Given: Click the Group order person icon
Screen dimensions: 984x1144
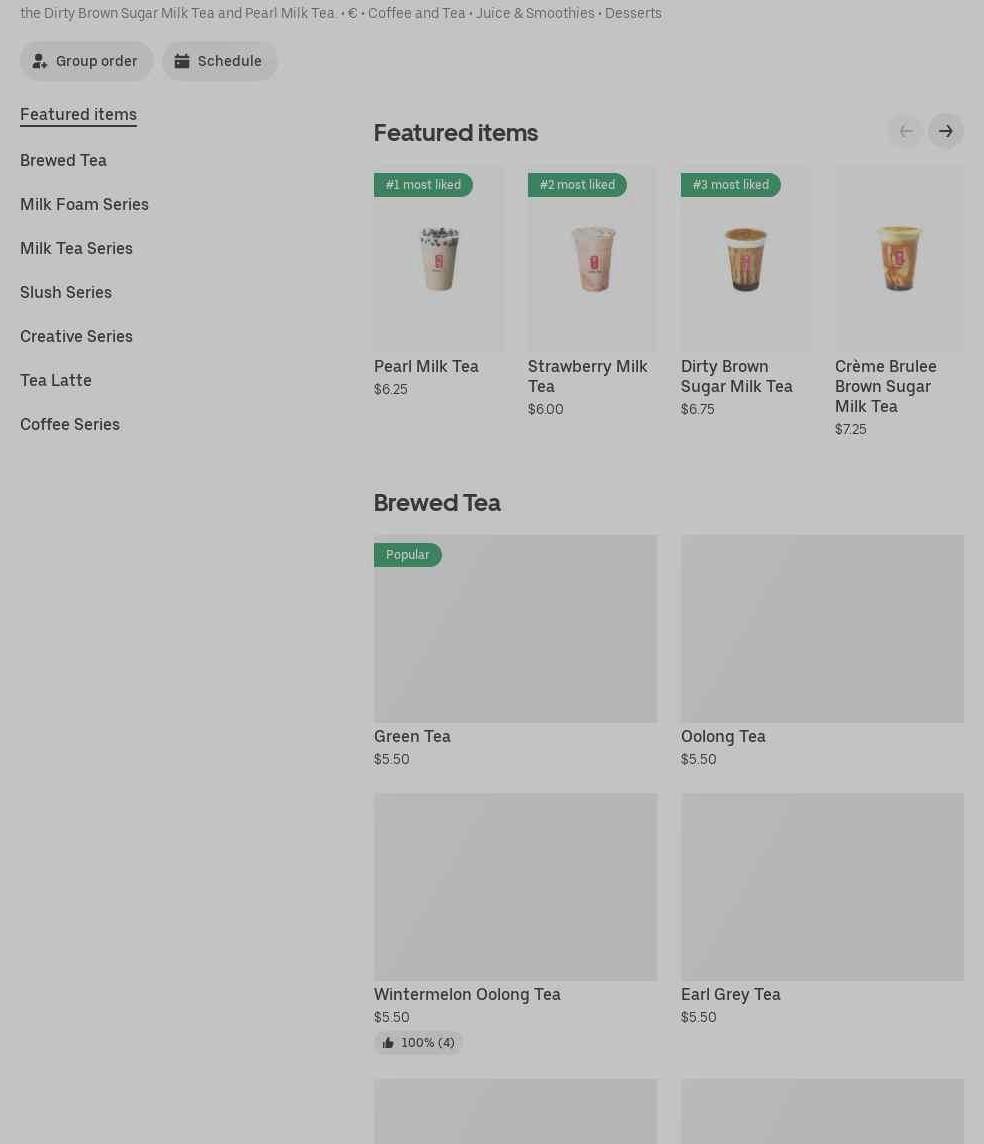Looking at the screenshot, I should point(40,61).
